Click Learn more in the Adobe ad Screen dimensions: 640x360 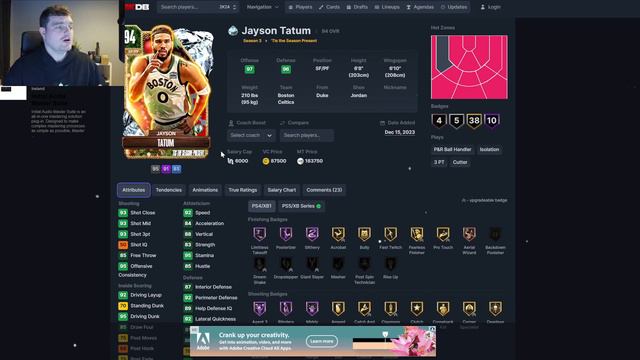tap(322, 341)
